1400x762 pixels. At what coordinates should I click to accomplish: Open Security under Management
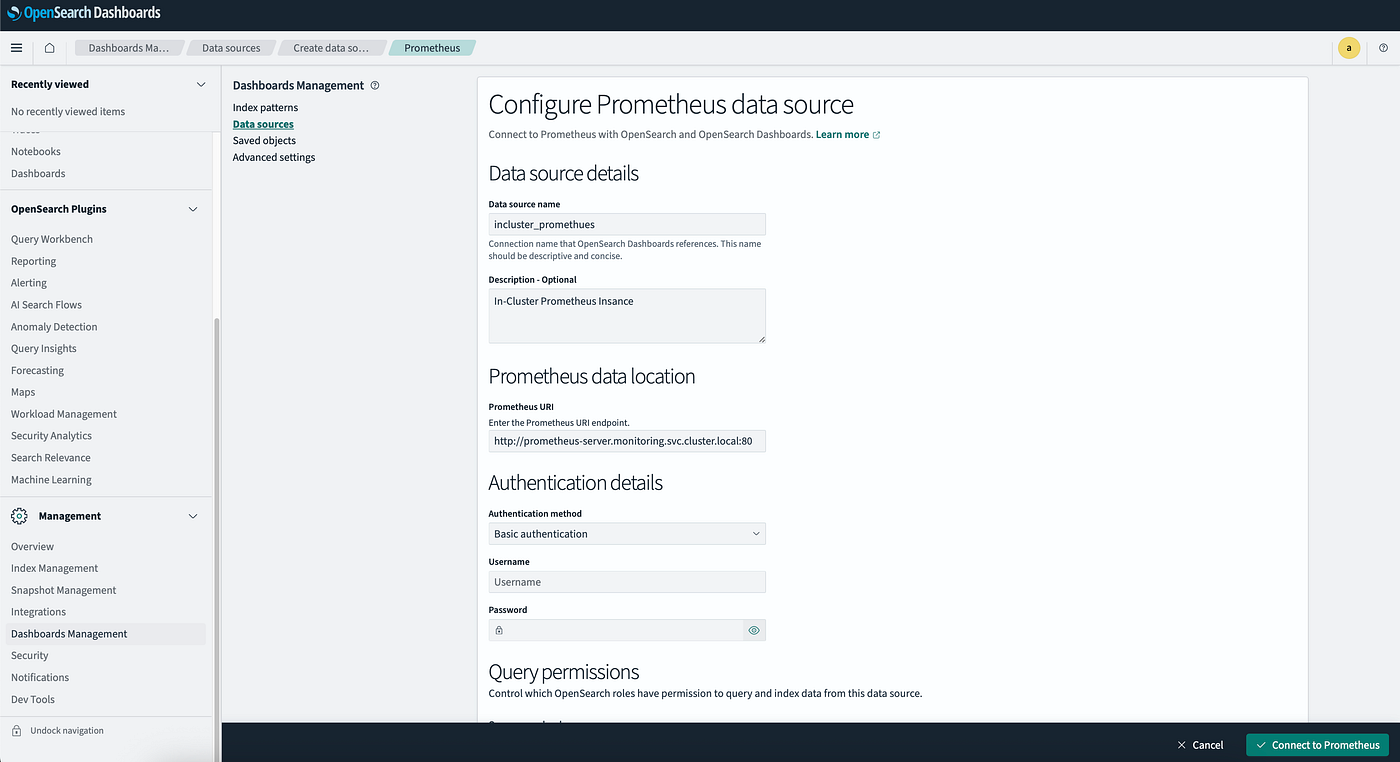coord(30,656)
